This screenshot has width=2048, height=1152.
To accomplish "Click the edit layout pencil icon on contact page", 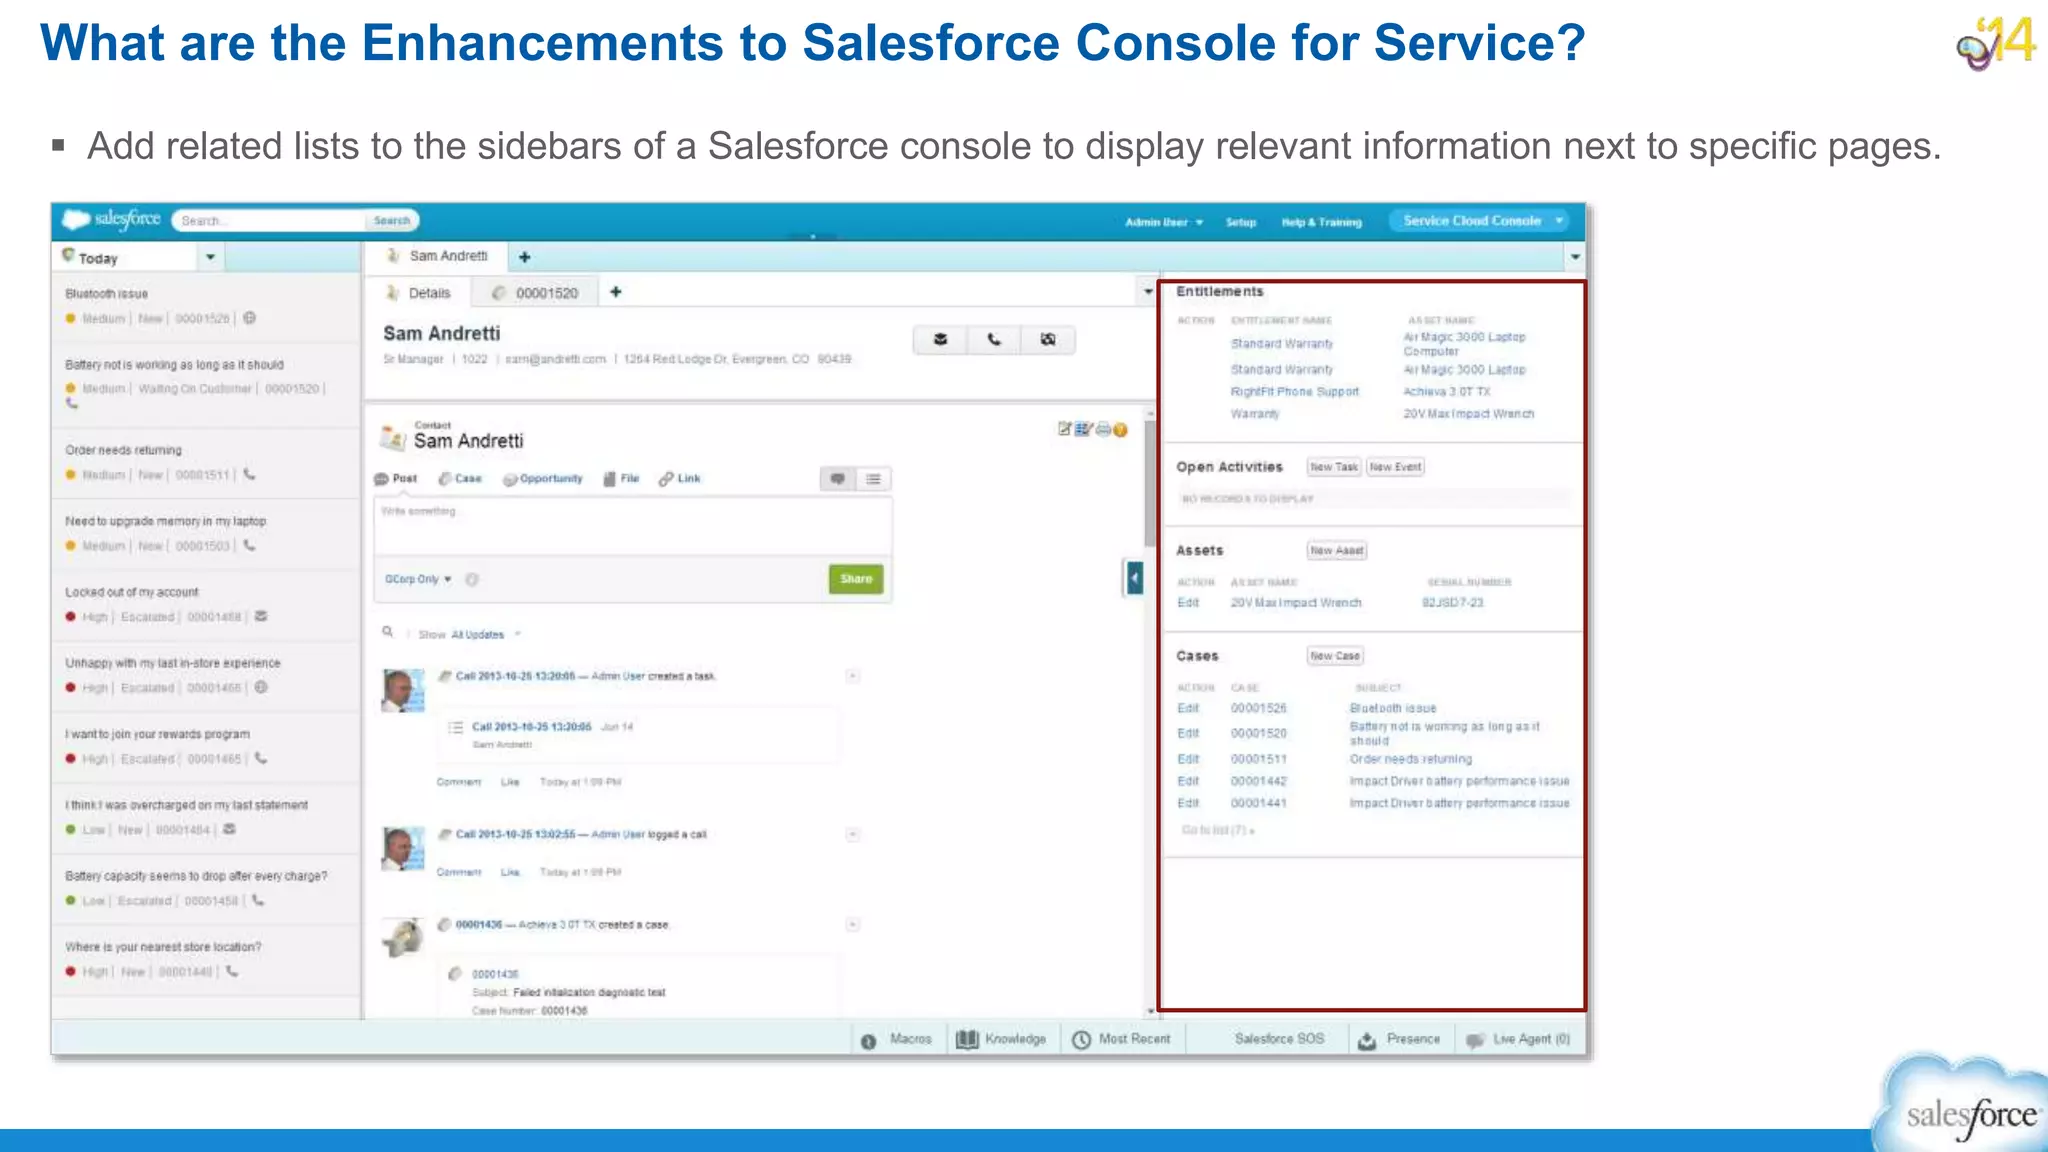I will [1065, 429].
